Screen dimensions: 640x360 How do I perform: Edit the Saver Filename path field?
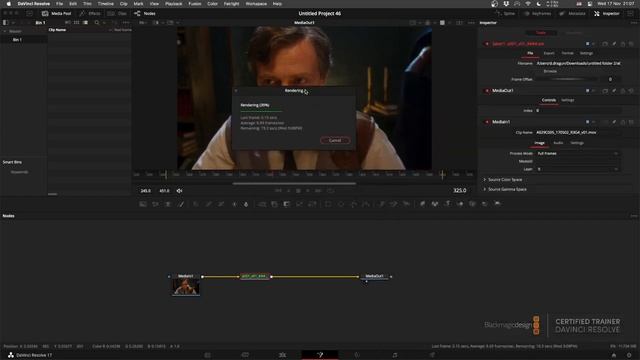578,63
